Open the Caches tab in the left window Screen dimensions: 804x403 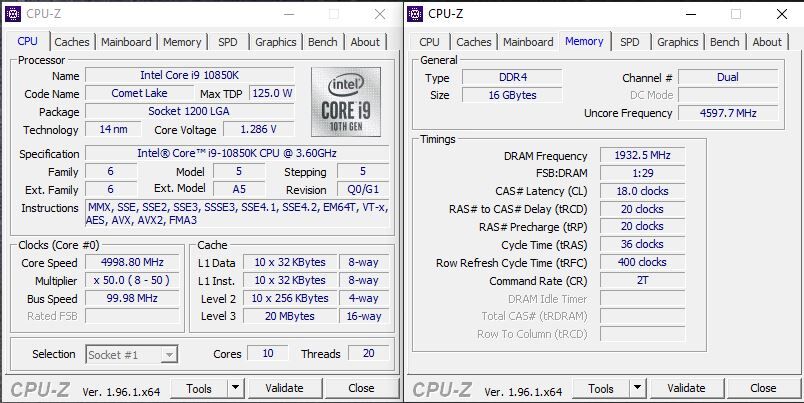(x=72, y=42)
